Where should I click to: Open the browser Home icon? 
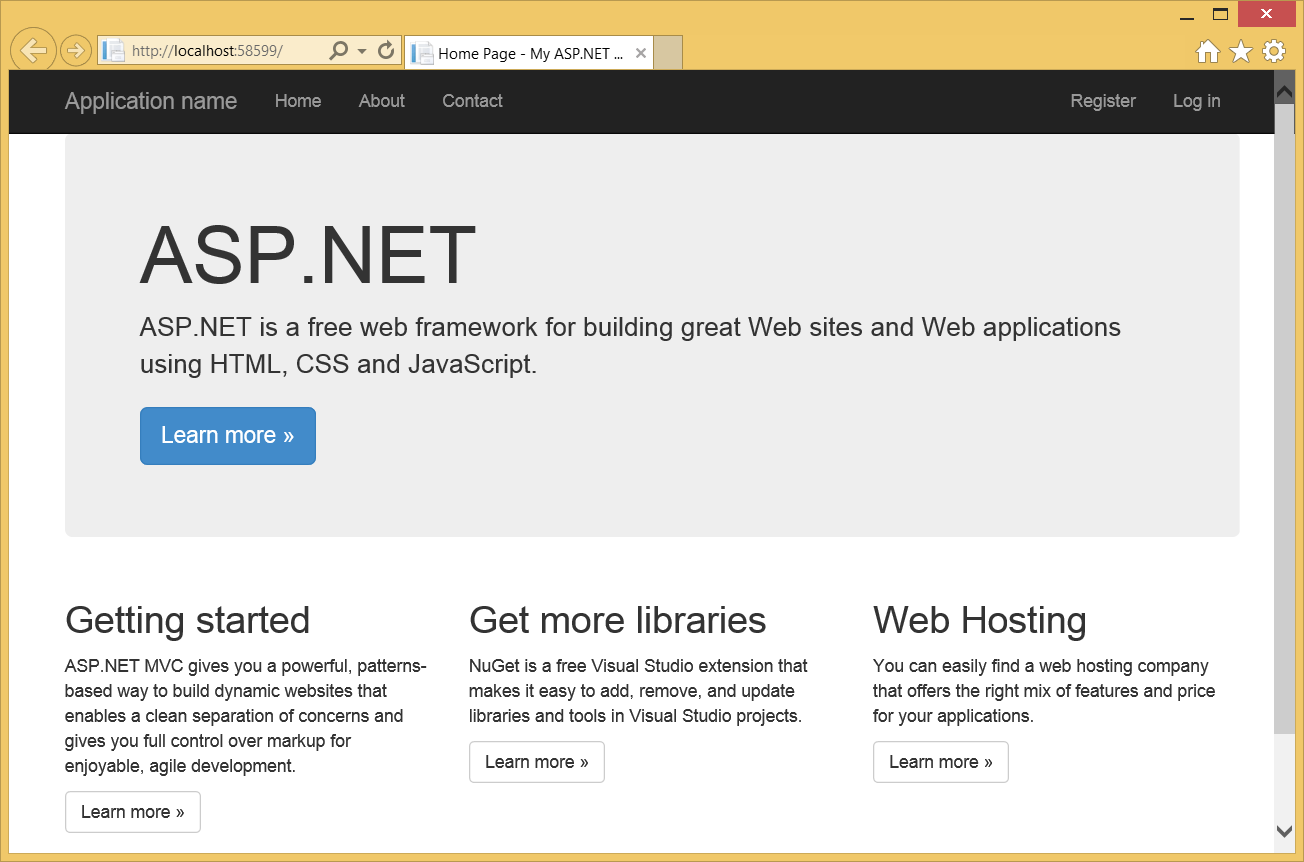click(1208, 51)
